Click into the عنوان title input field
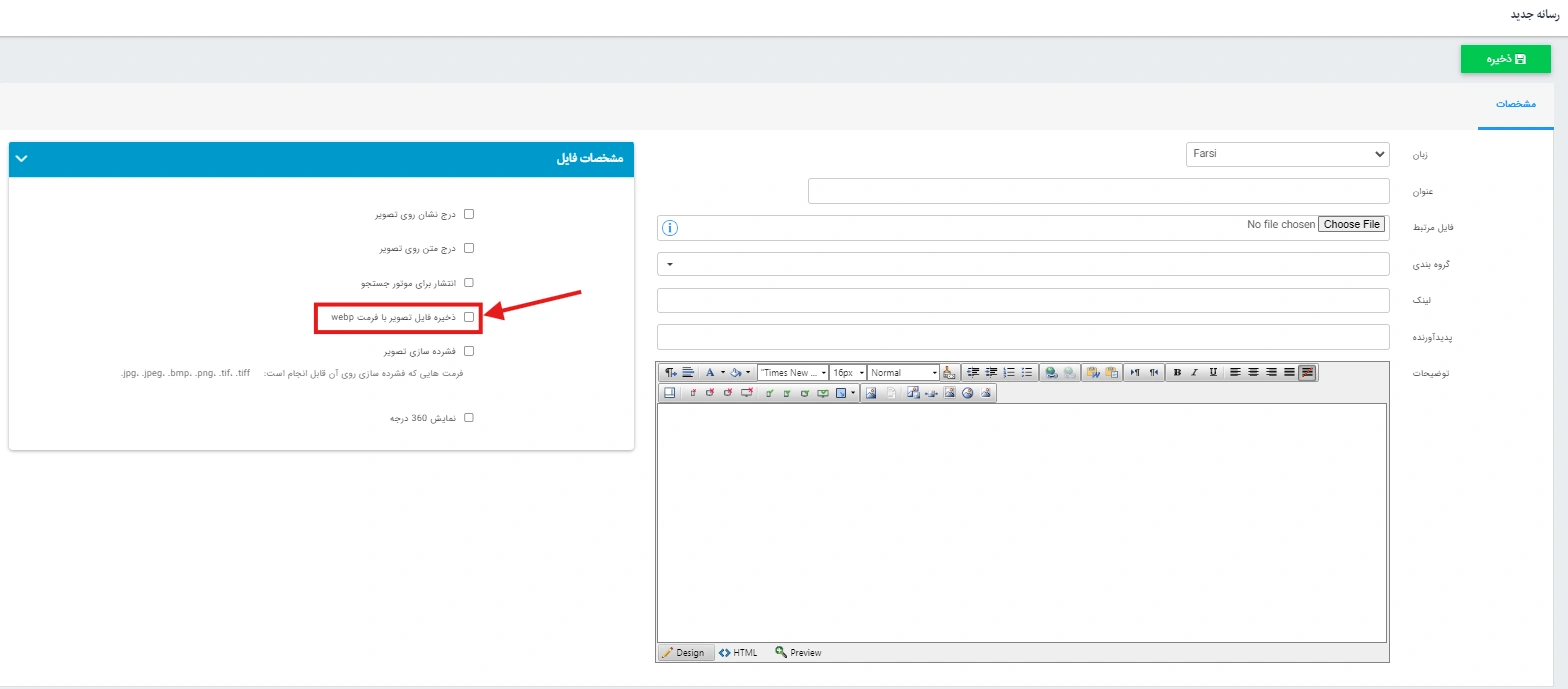Image resolution: width=1568 pixels, height=689 pixels. tap(1098, 191)
